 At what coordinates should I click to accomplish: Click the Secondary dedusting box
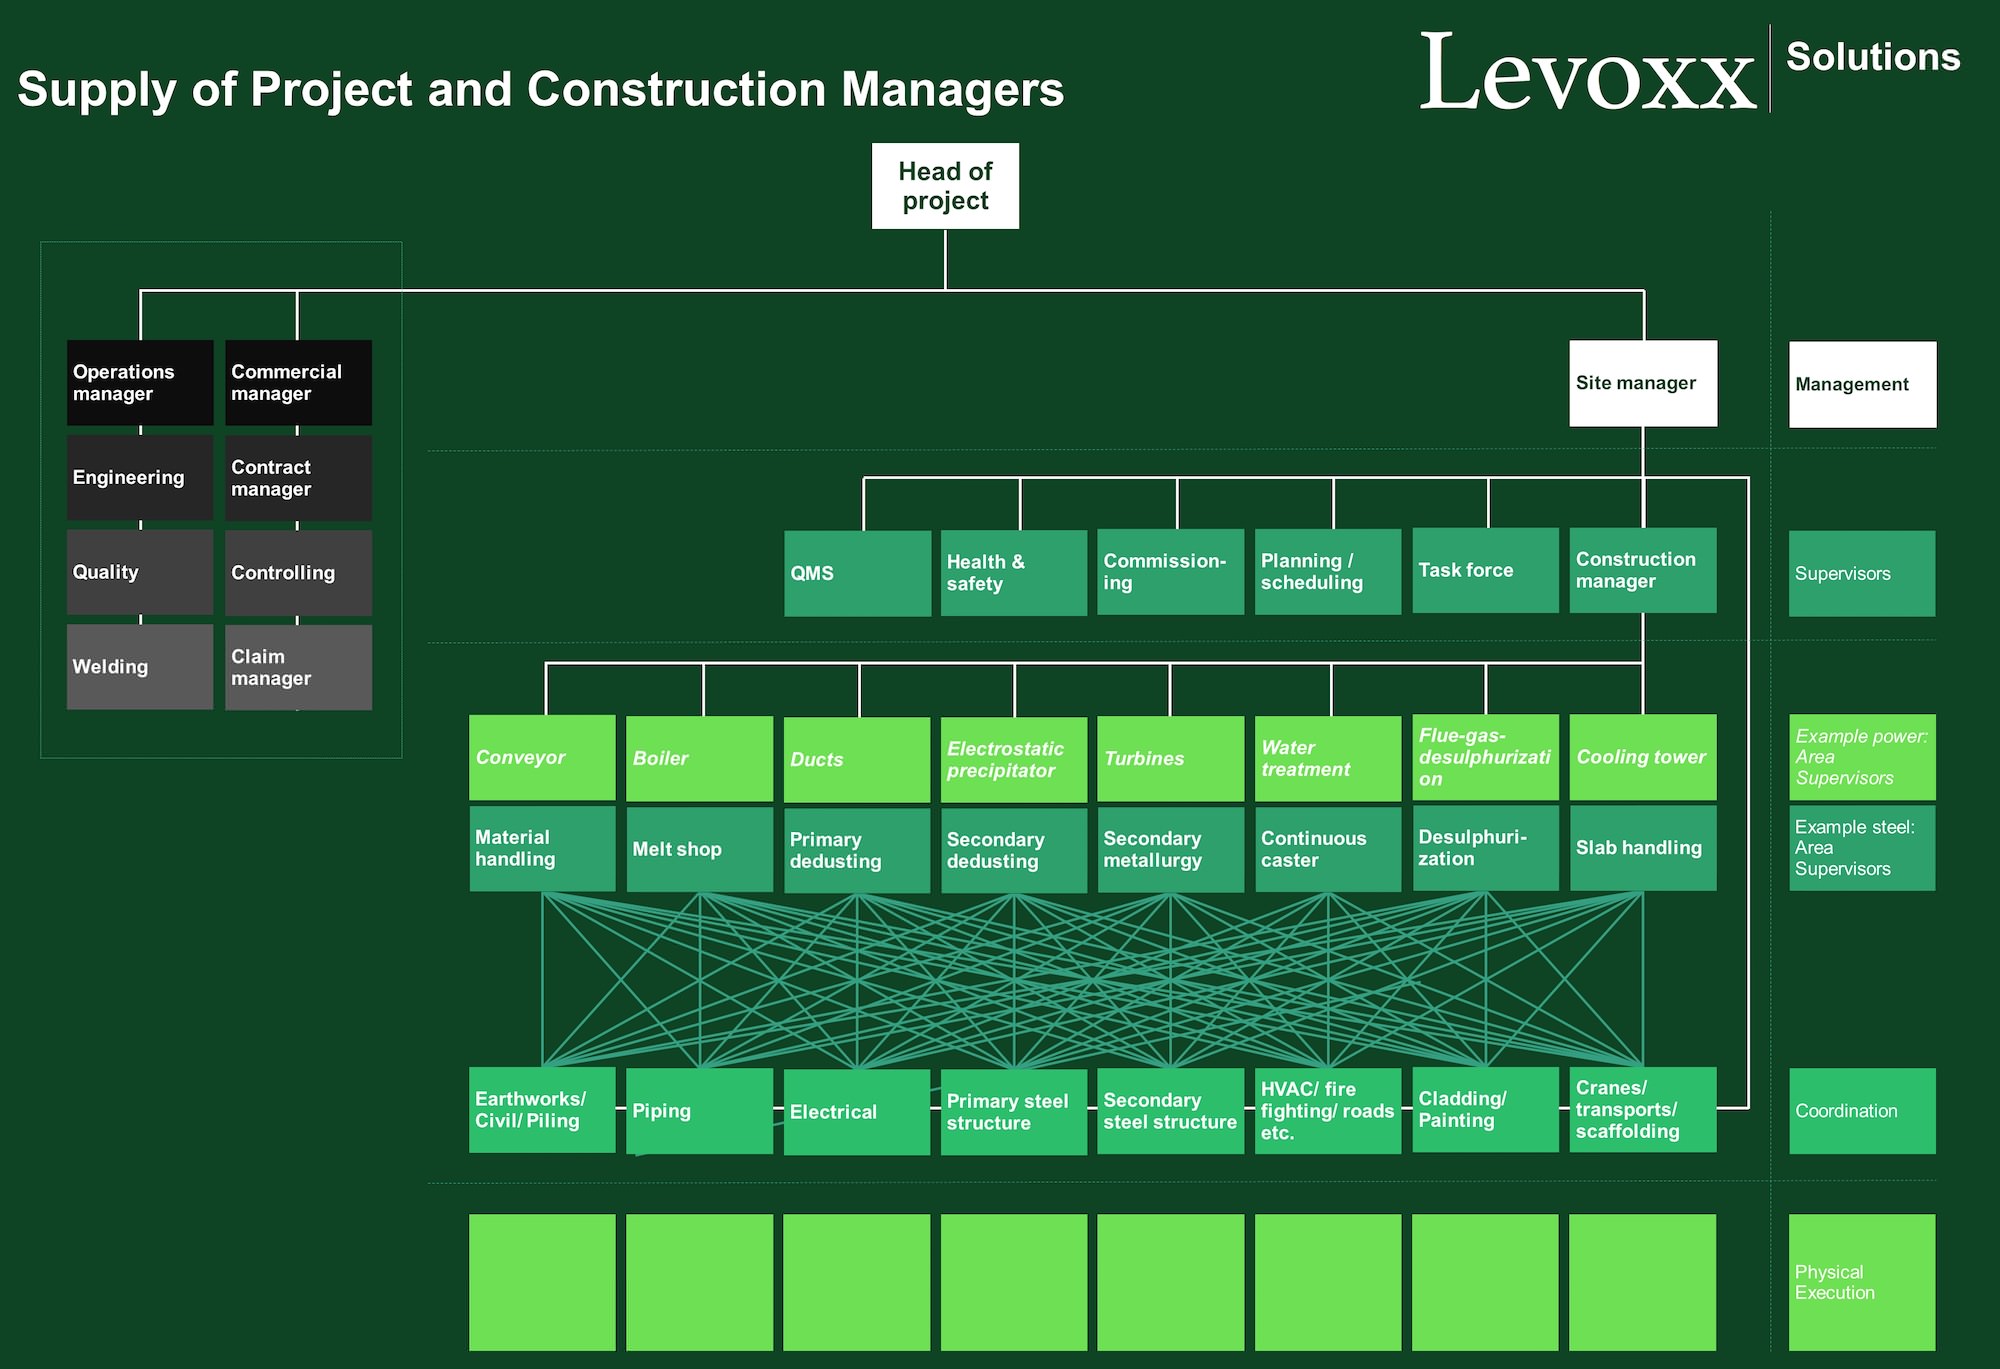click(1014, 850)
